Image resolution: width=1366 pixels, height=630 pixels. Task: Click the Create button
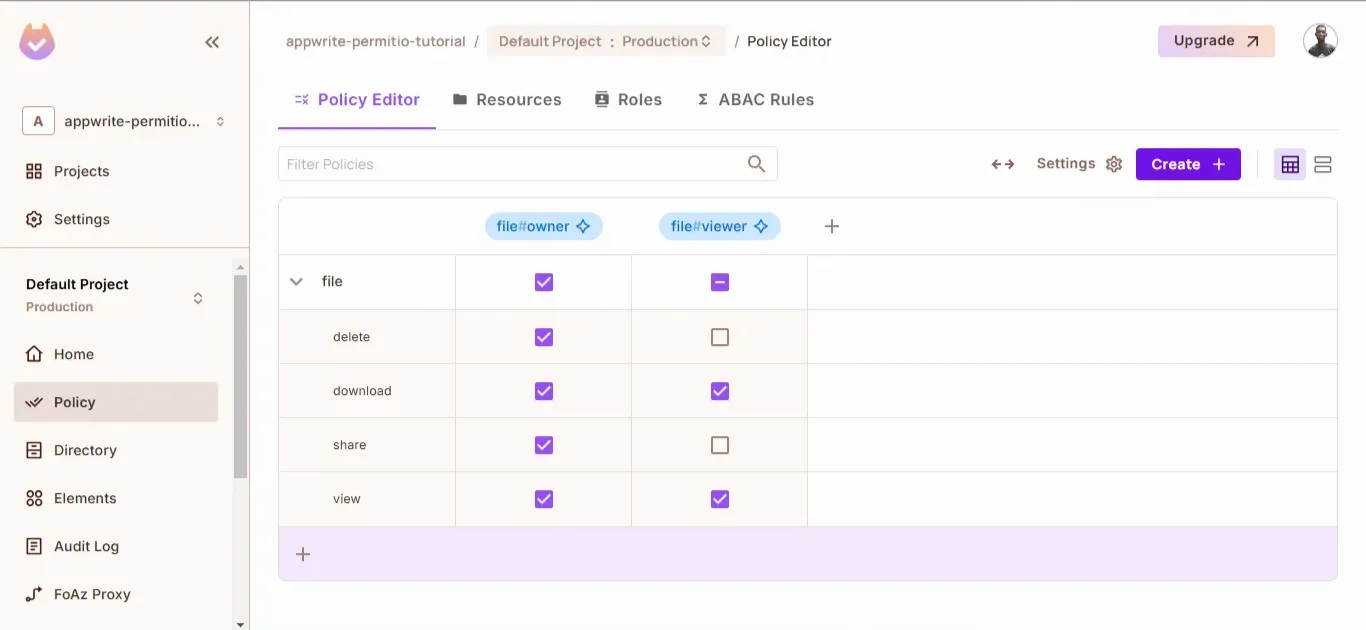[x=1188, y=164]
